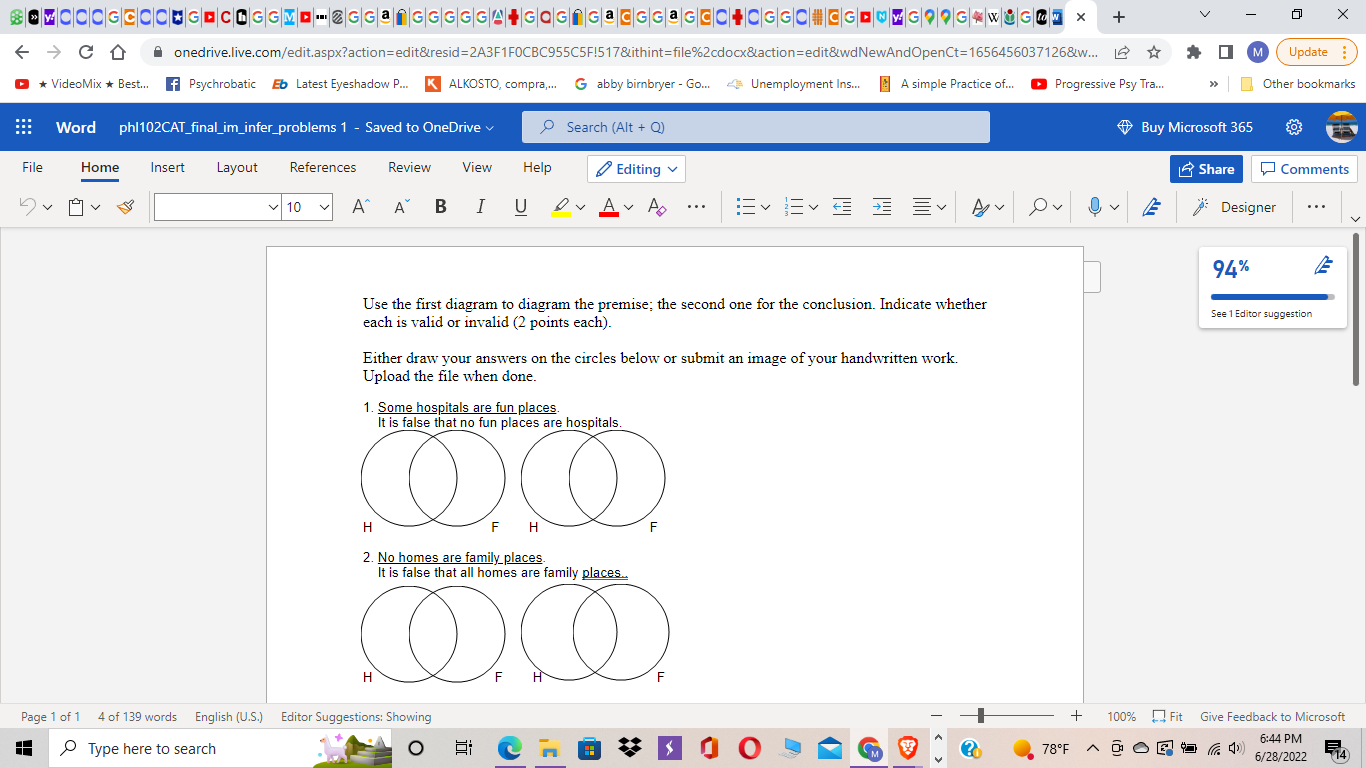Image resolution: width=1366 pixels, height=768 pixels.
Task: Start Dictate with the microphone
Action: coord(1096,207)
